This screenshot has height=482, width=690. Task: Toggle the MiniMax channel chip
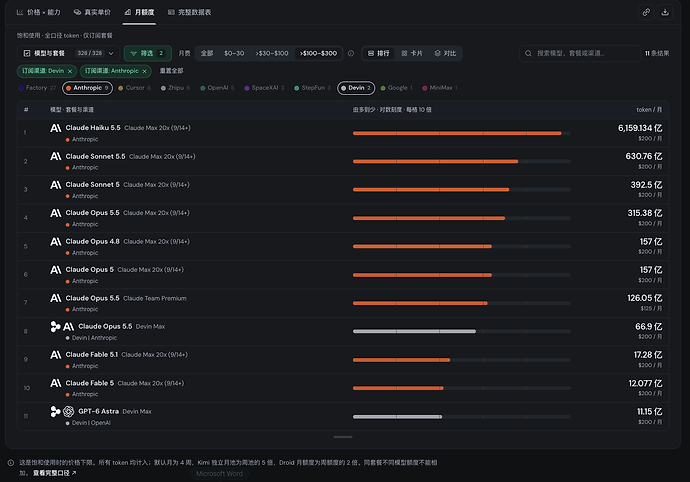pos(440,88)
